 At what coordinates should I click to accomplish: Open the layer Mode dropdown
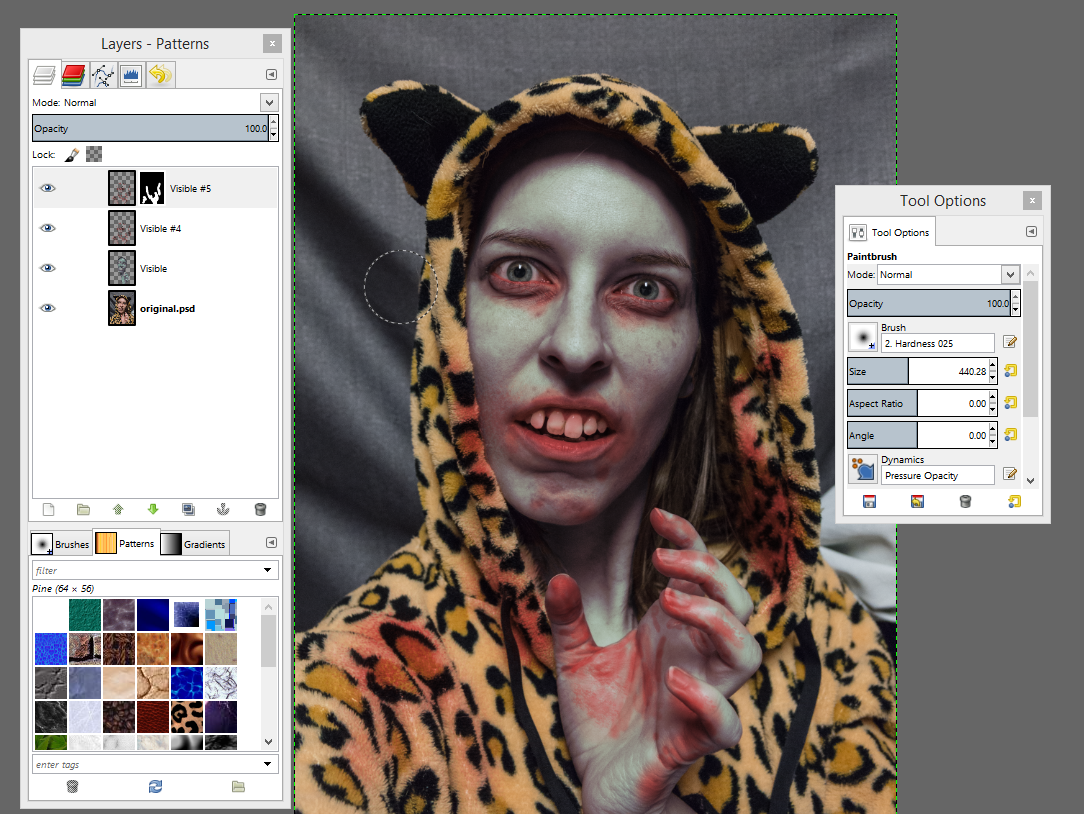(x=269, y=101)
